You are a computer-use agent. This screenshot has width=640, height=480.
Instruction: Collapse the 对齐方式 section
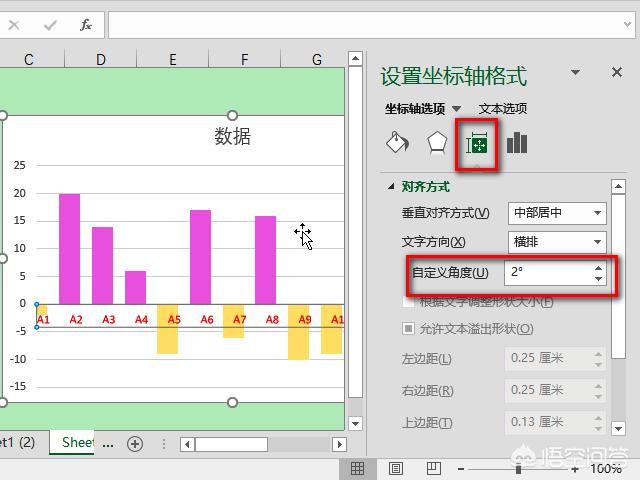pyautogui.click(x=391, y=187)
